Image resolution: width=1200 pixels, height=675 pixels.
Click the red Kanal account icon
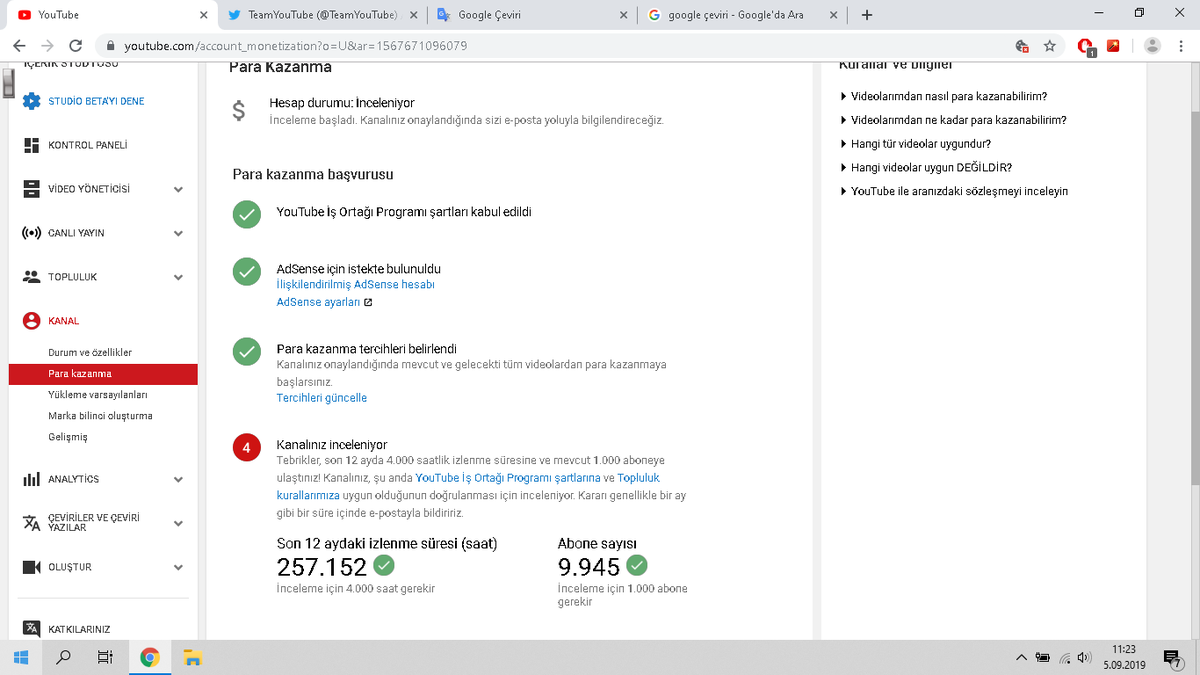[31, 321]
